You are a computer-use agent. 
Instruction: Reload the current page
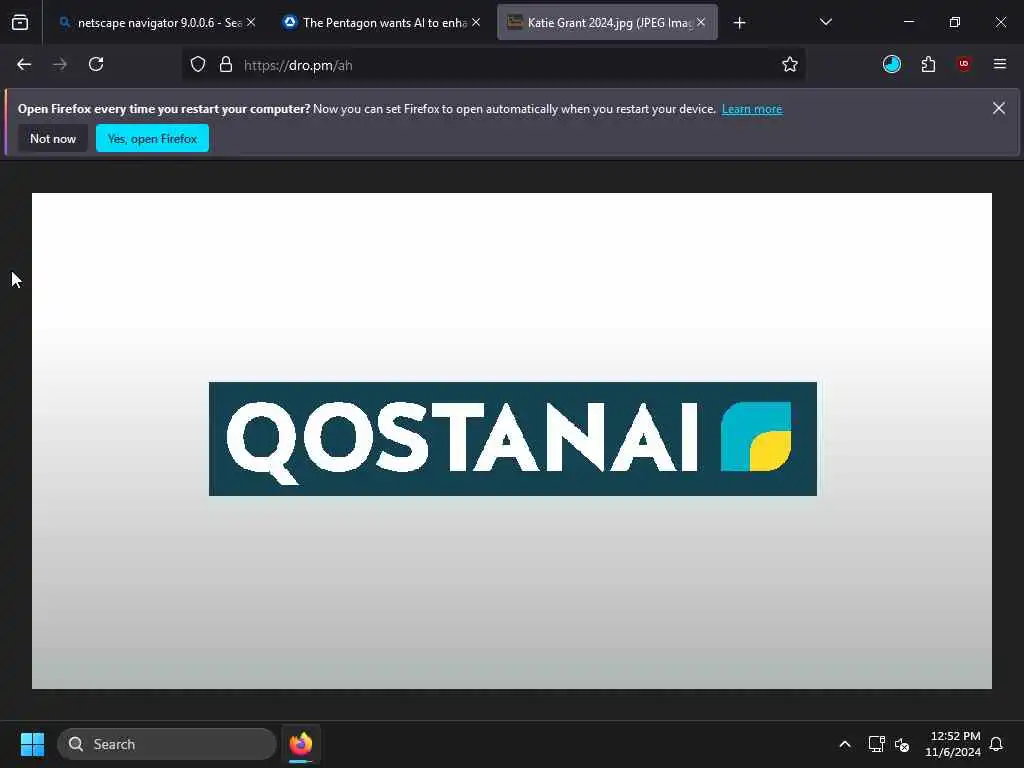(96, 65)
